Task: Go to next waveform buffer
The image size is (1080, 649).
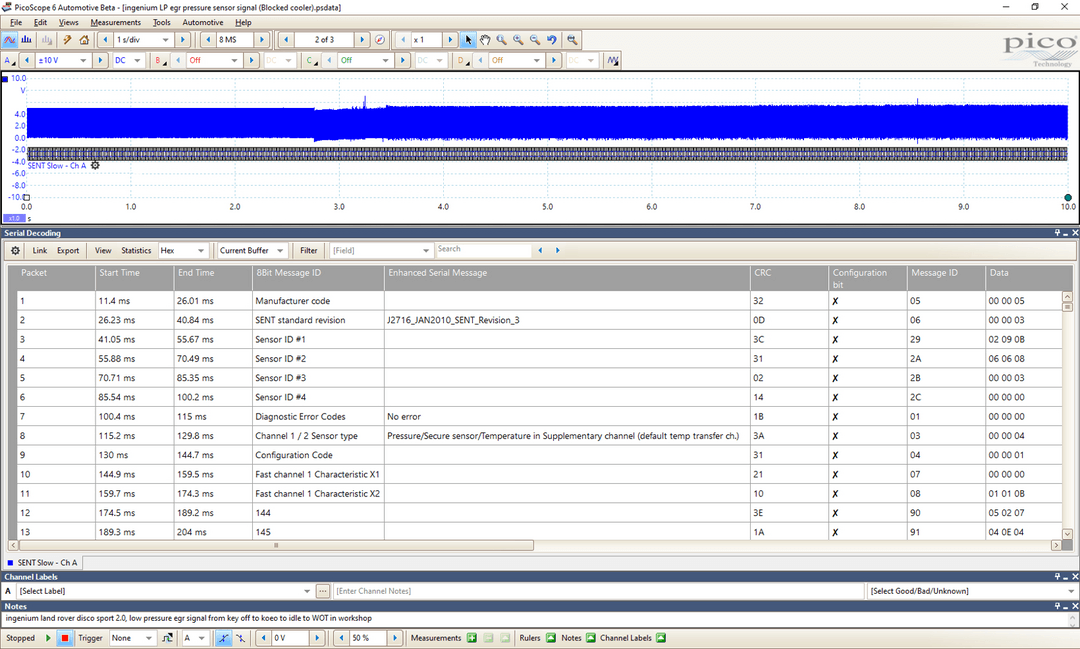Action: pos(362,40)
